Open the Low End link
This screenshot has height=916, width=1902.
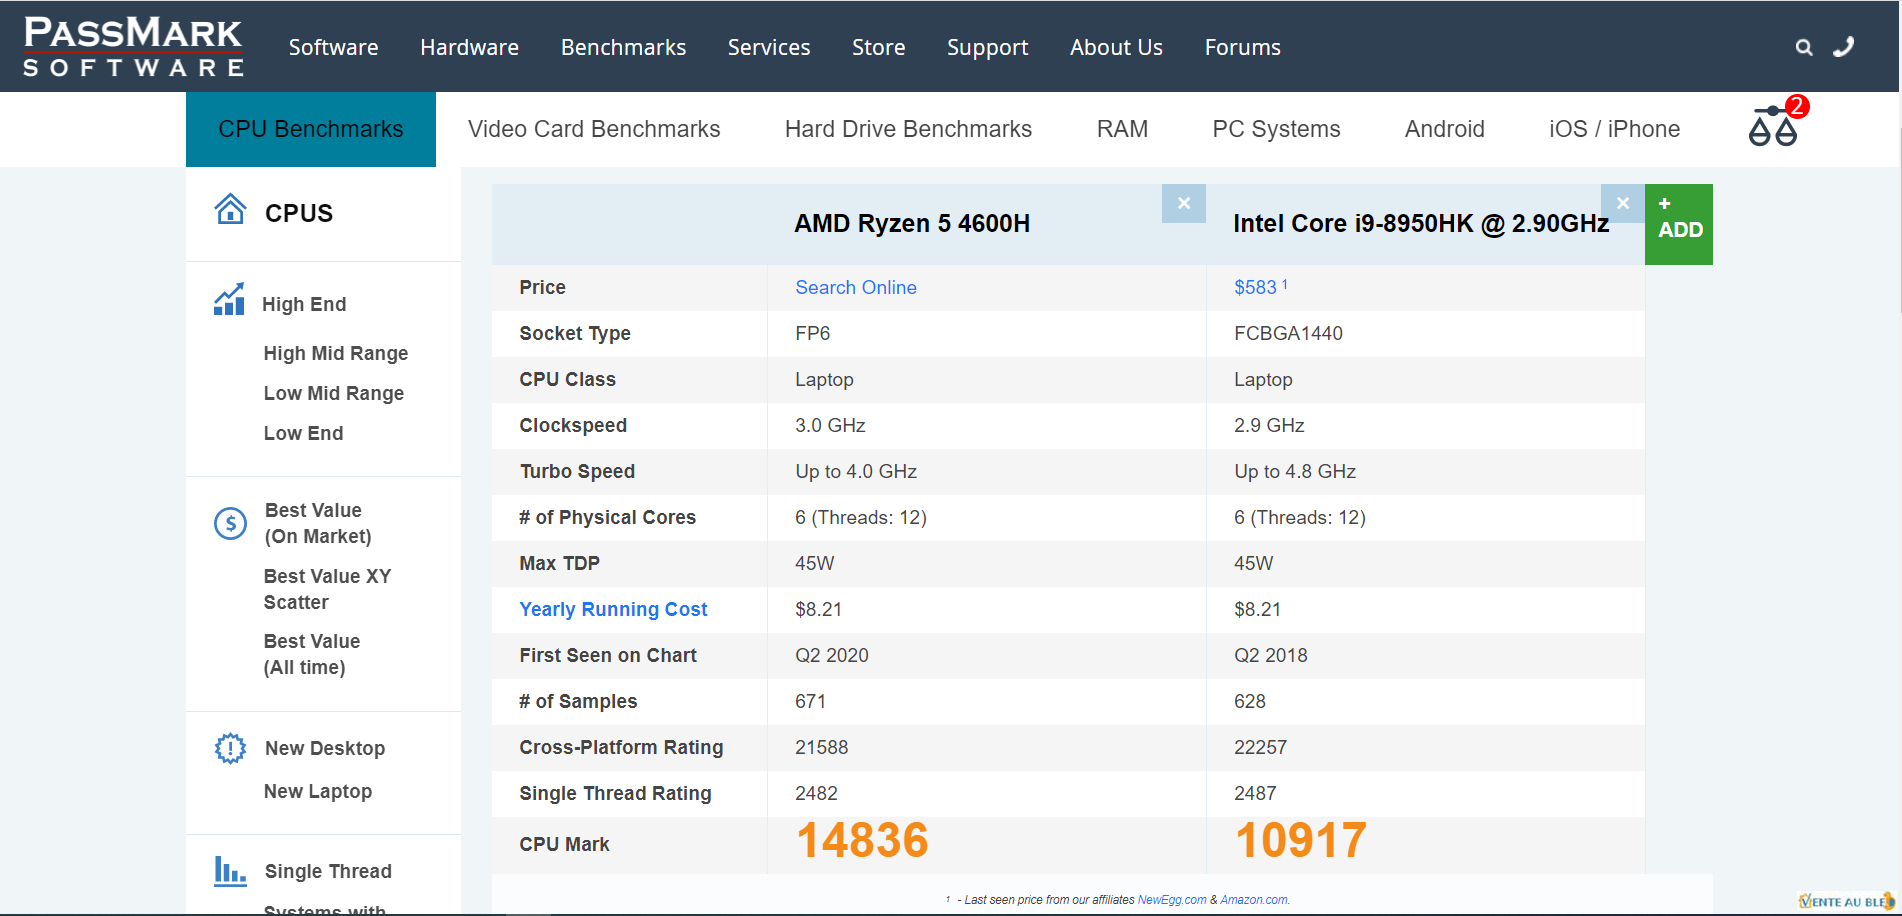pyautogui.click(x=303, y=433)
